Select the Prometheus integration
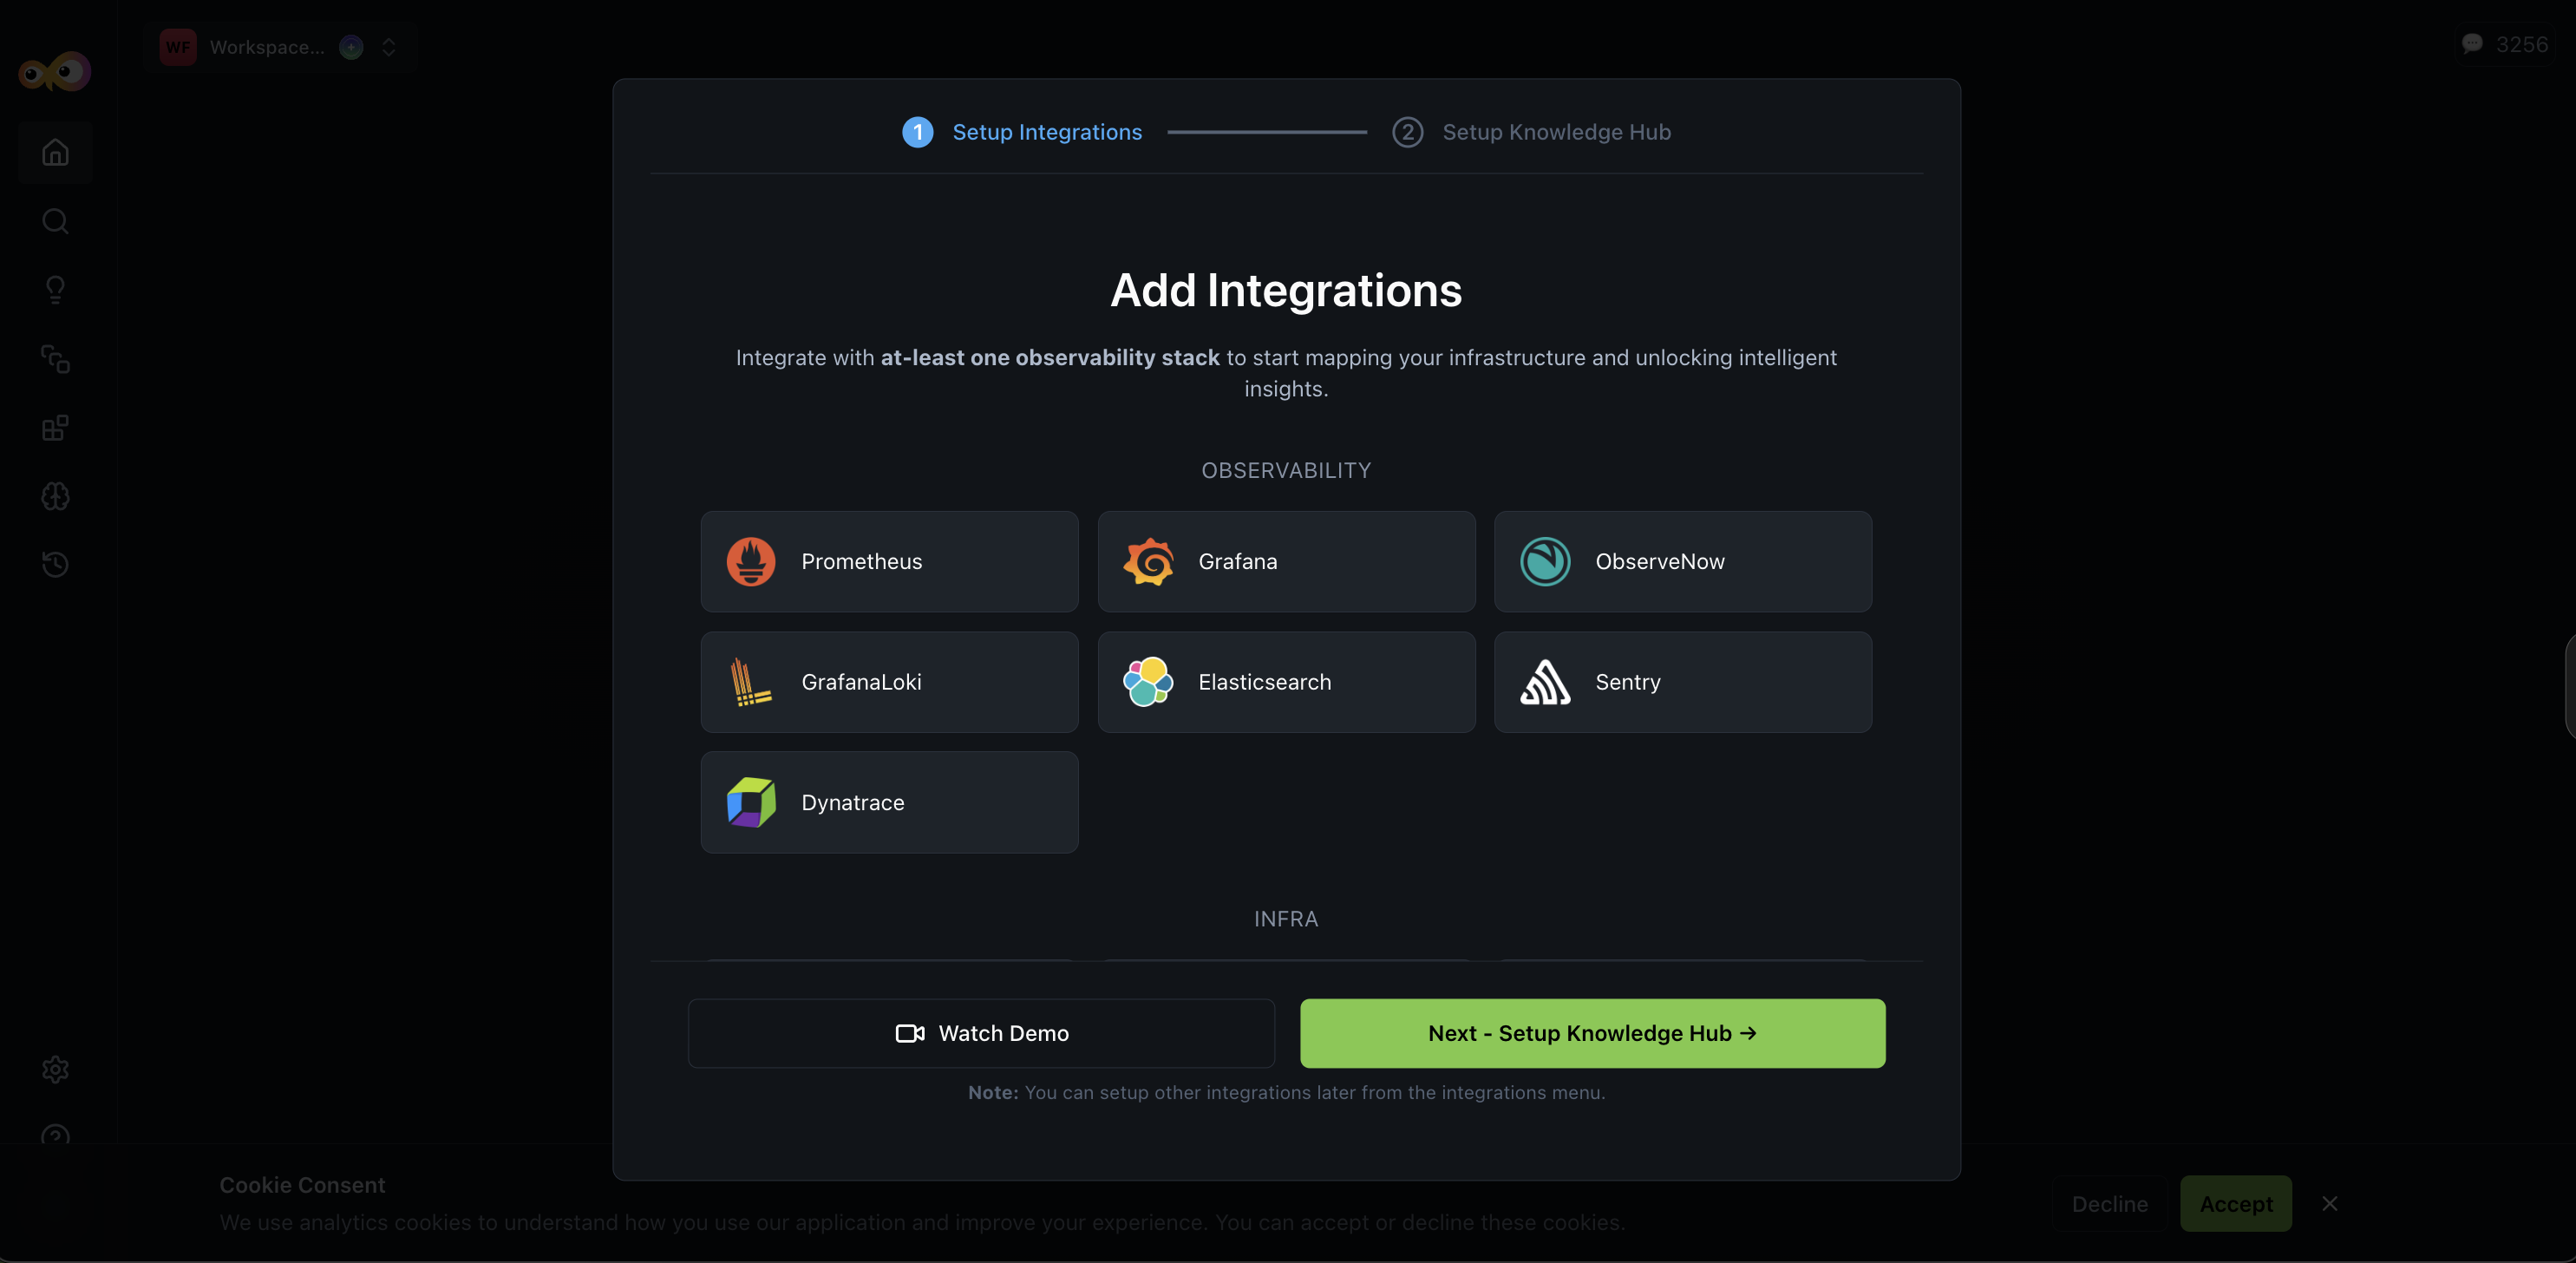The image size is (2576, 1263). tap(889, 561)
